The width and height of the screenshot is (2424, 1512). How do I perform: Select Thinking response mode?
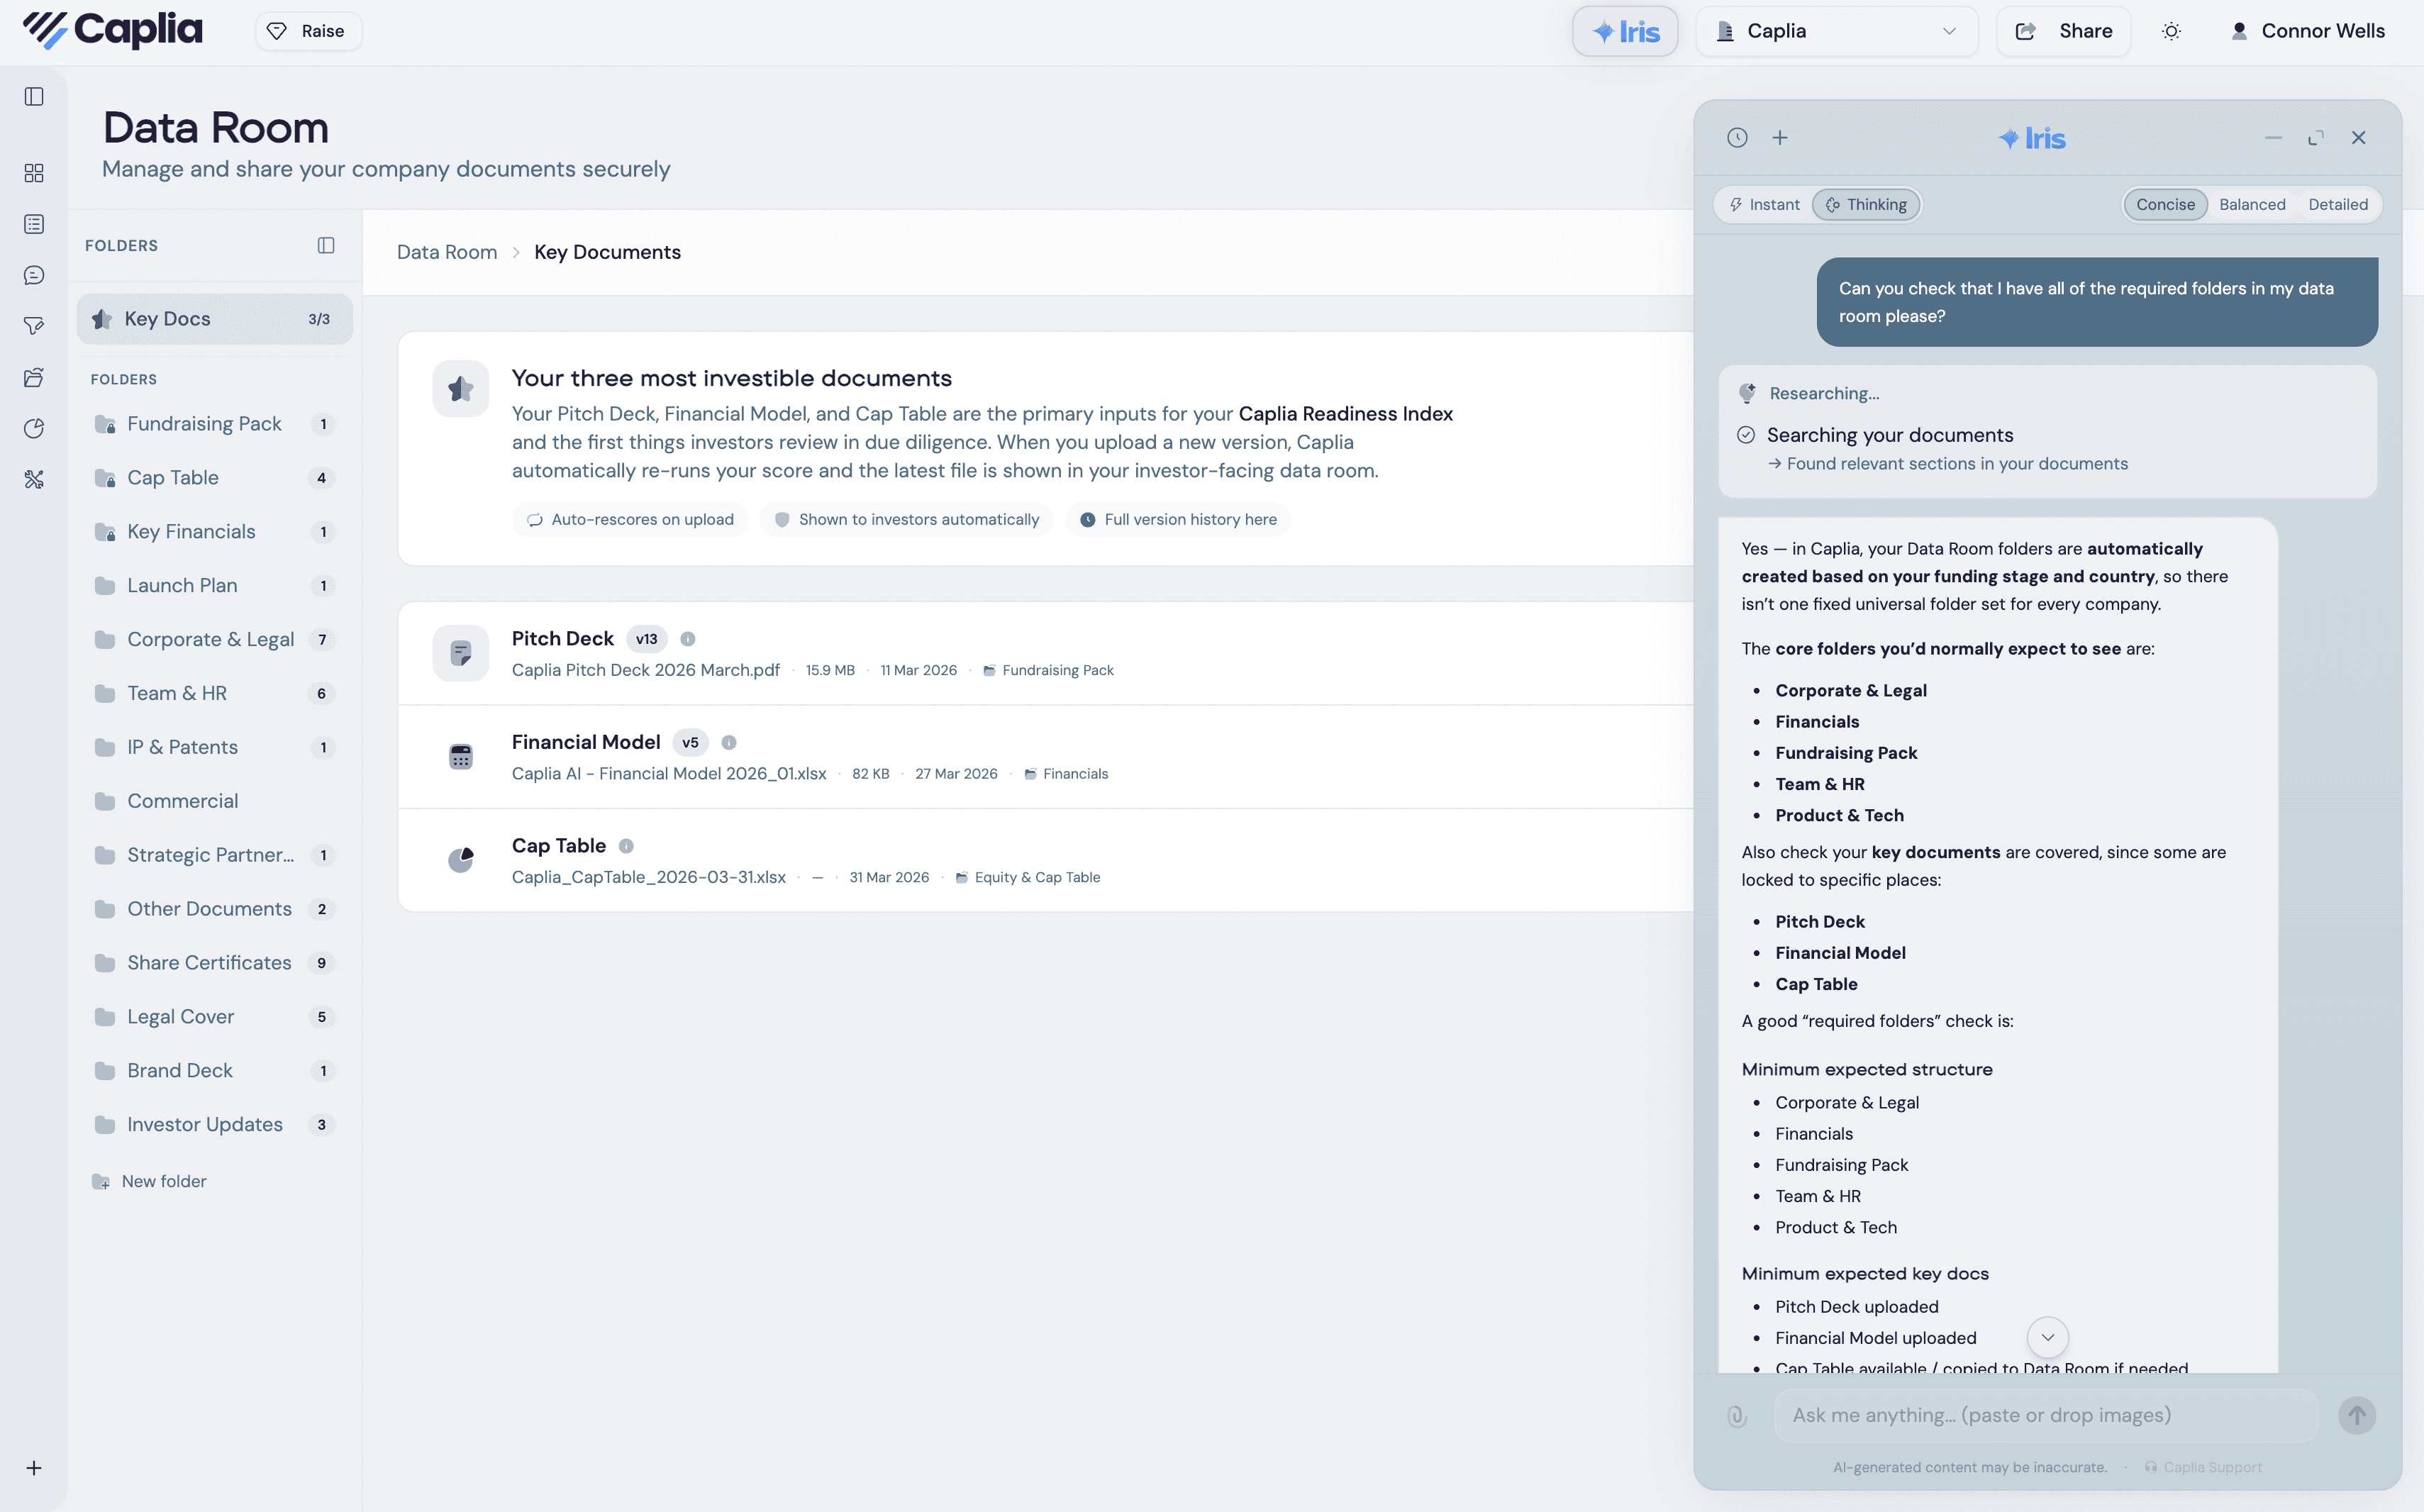tap(1866, 205)
